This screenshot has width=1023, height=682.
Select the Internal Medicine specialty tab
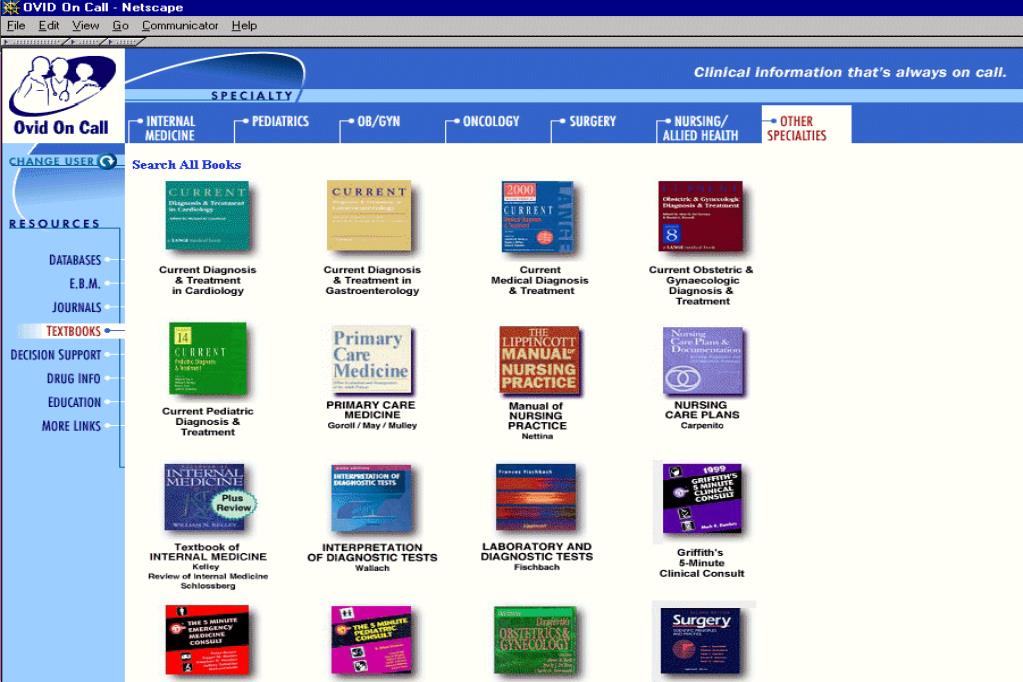[170, 128]
